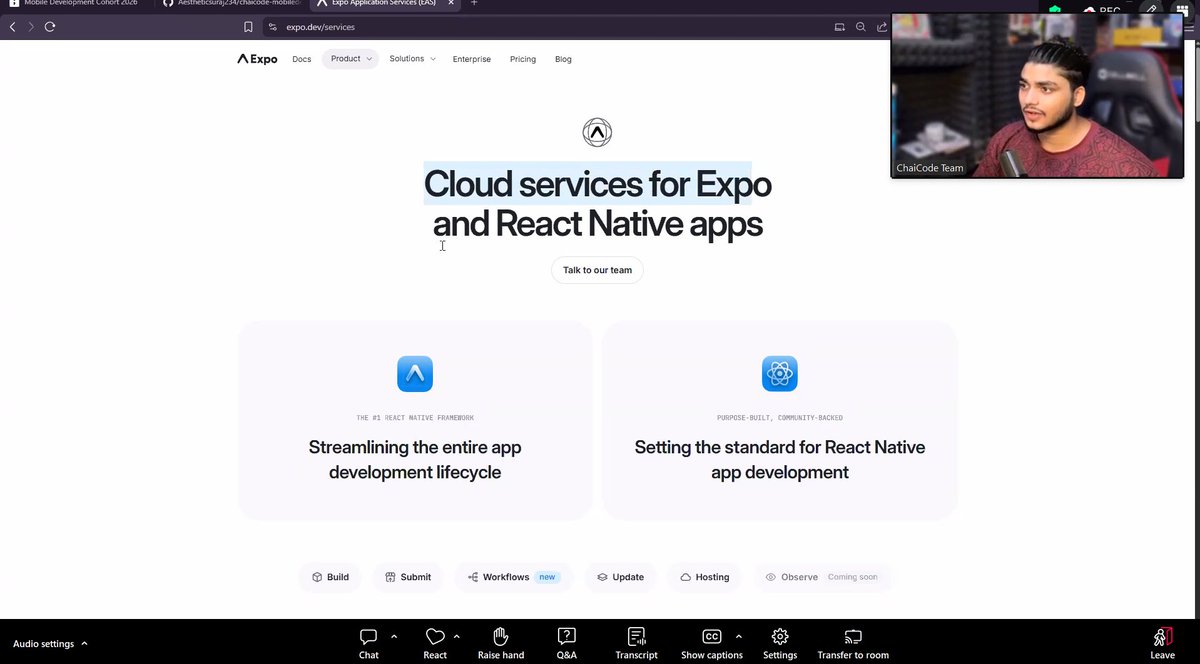Image resolution: width=1200 pixels, height=664 pixels.
Task: Go back with browser back arrow
Action: [x=12, y=27]
